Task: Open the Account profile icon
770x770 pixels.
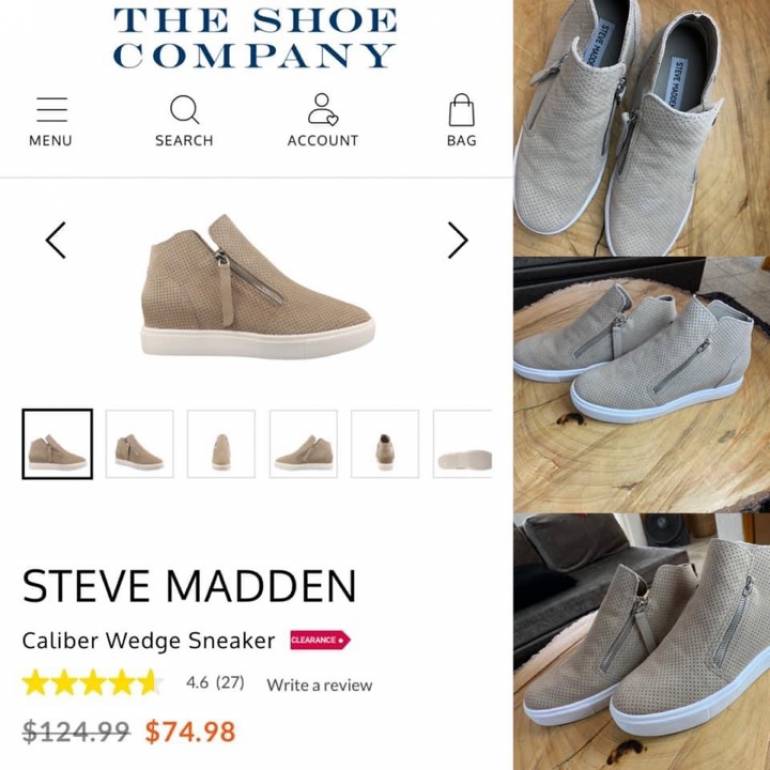Action: 323,109
